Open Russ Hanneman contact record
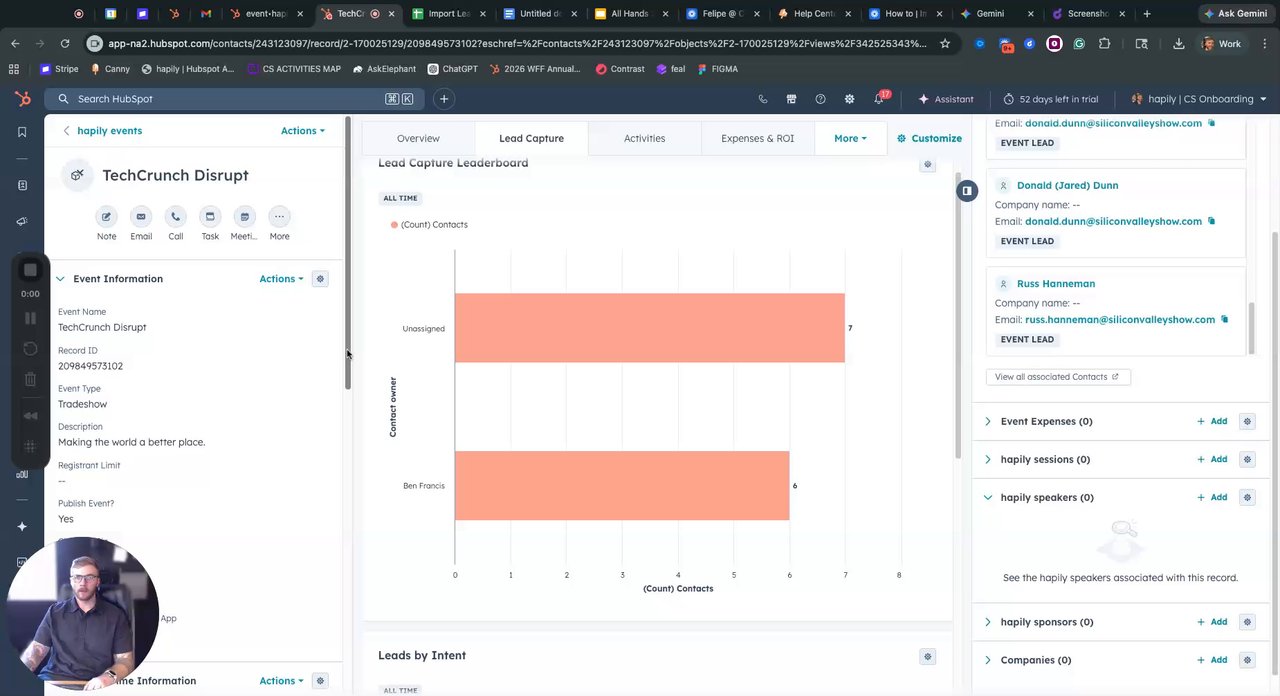Viewport: 1280px width, 696px height. pos(1056,283)
